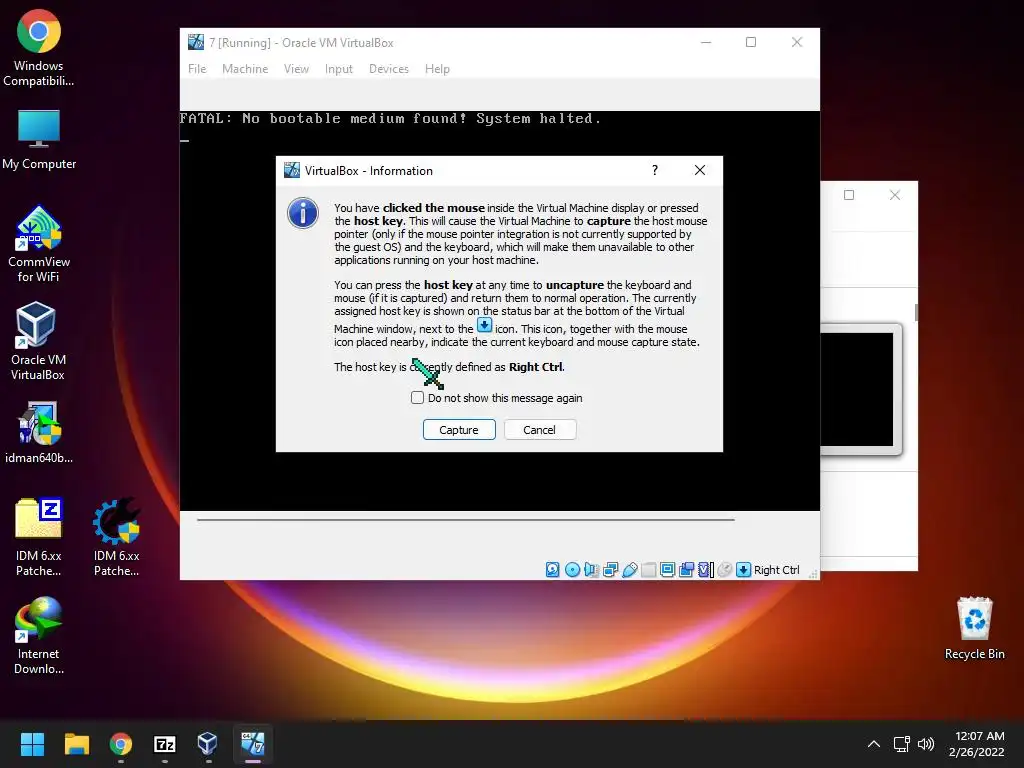Open the Machine menu
This screenshot has width=1024, height=768.
tap(245, 69)
